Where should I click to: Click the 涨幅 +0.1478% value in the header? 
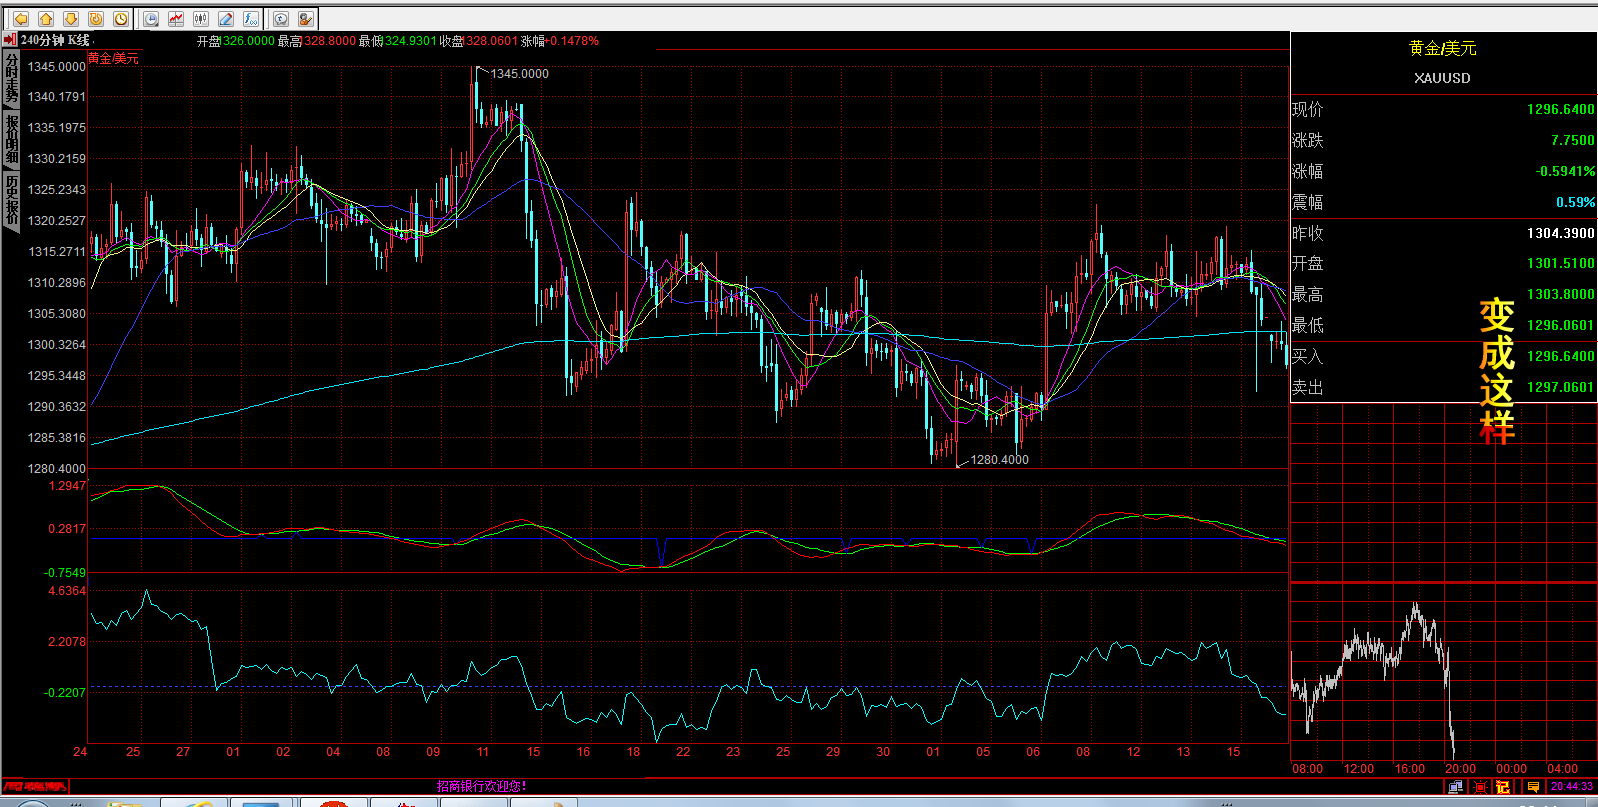tap(572, 41)
